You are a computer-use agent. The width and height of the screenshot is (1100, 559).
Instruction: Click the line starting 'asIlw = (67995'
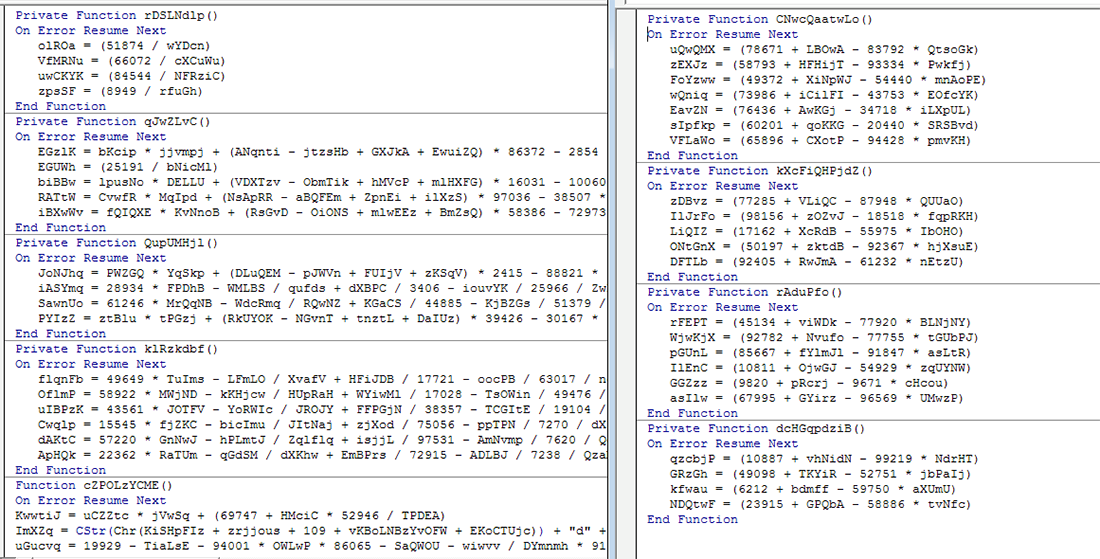click(816, 398)
